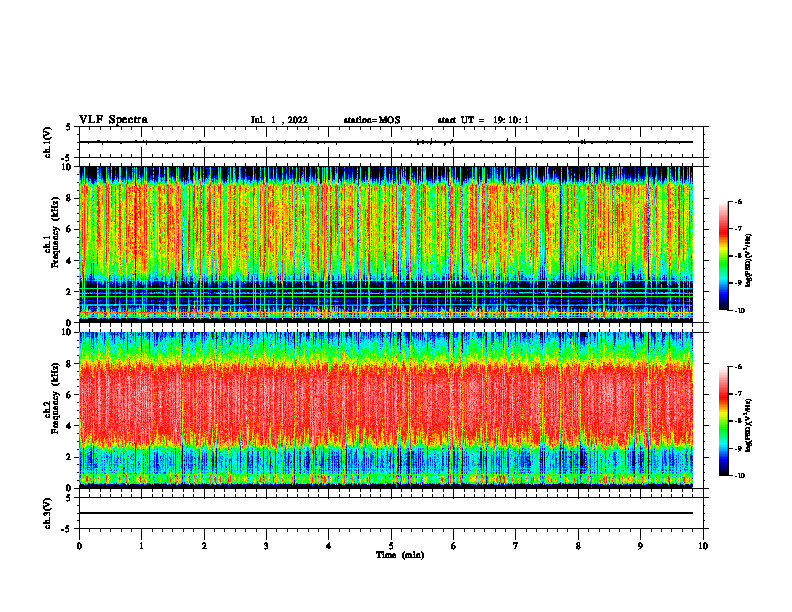The height and width of the screenshot is (612, 792).
Task: Select the date text 'Jul 1, 2022'
Action: point(279,120)
